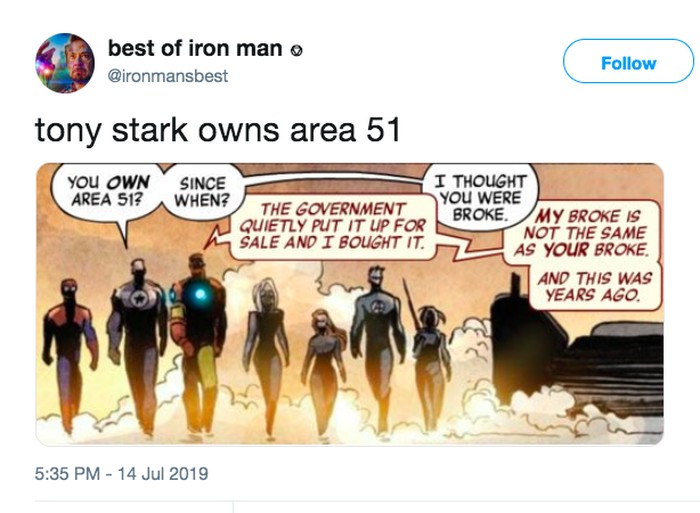Click the "You own Area 51?" speech bubble

click(x=107, y=191)
